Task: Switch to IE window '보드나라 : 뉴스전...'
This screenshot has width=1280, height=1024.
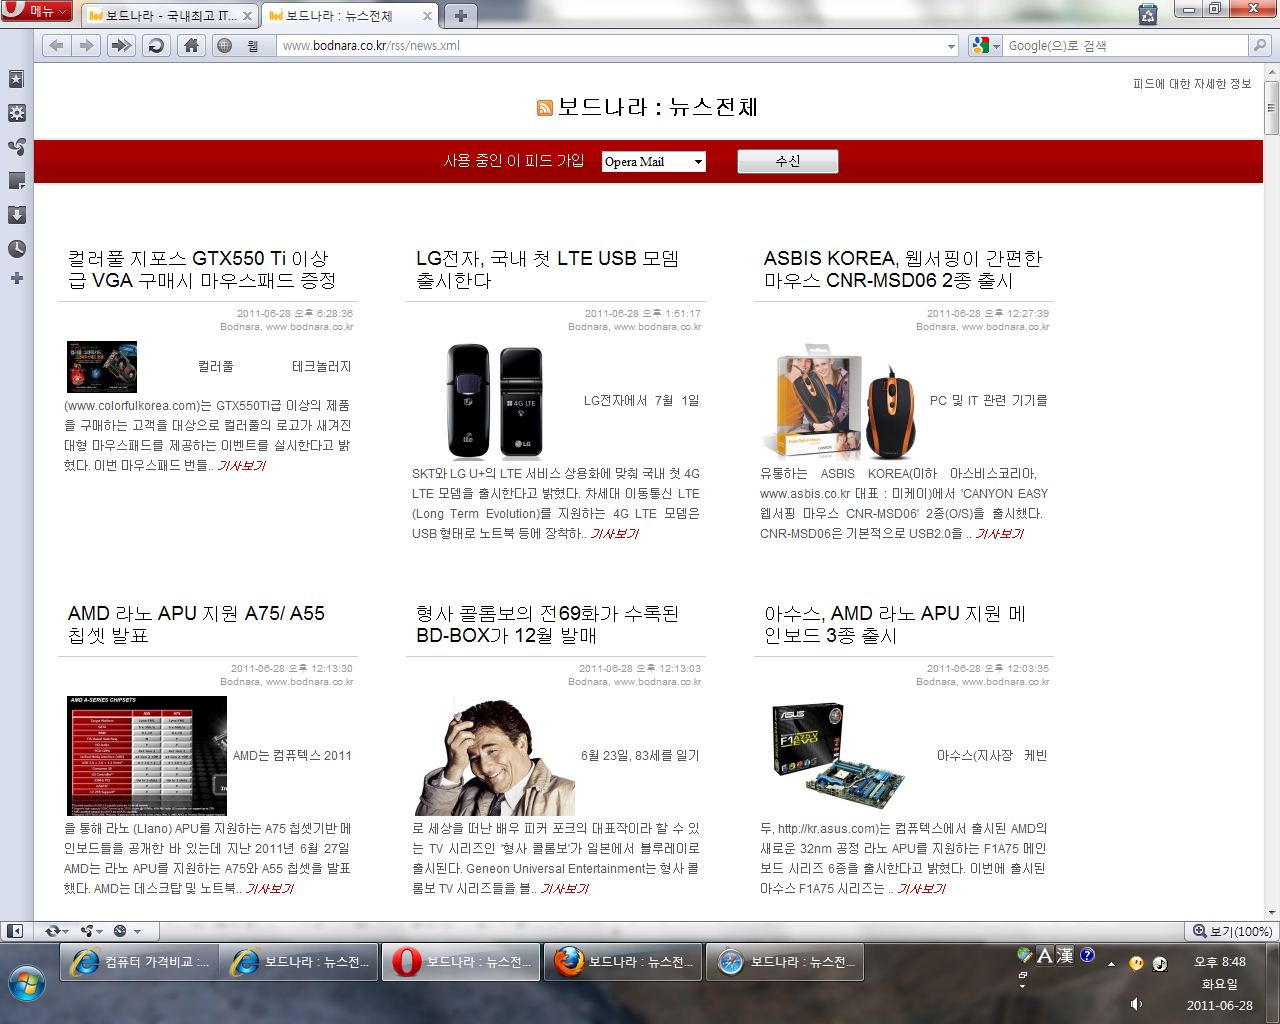Action: coord(299,962)
